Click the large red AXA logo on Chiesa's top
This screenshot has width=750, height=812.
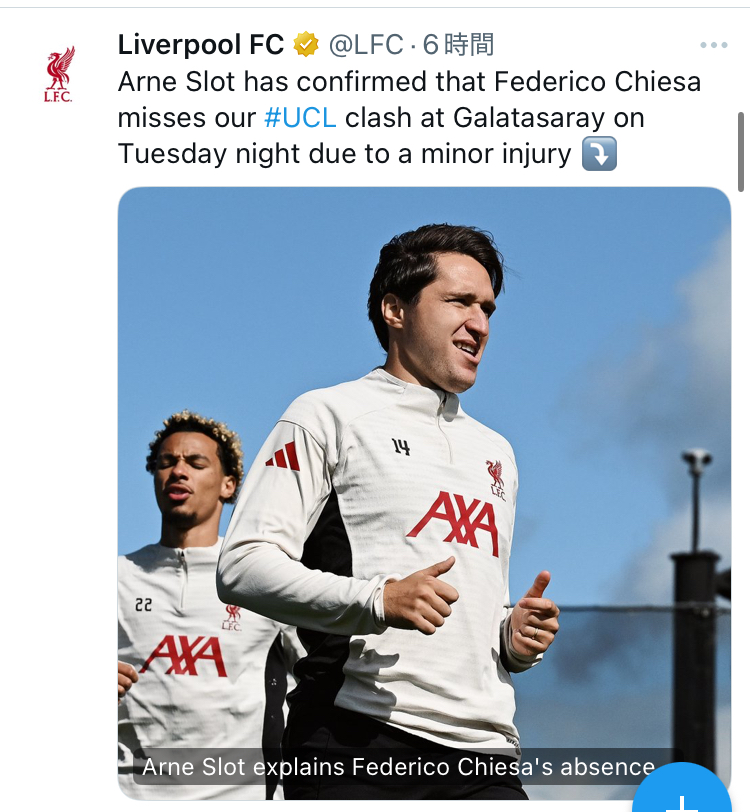tap(456, 522)
